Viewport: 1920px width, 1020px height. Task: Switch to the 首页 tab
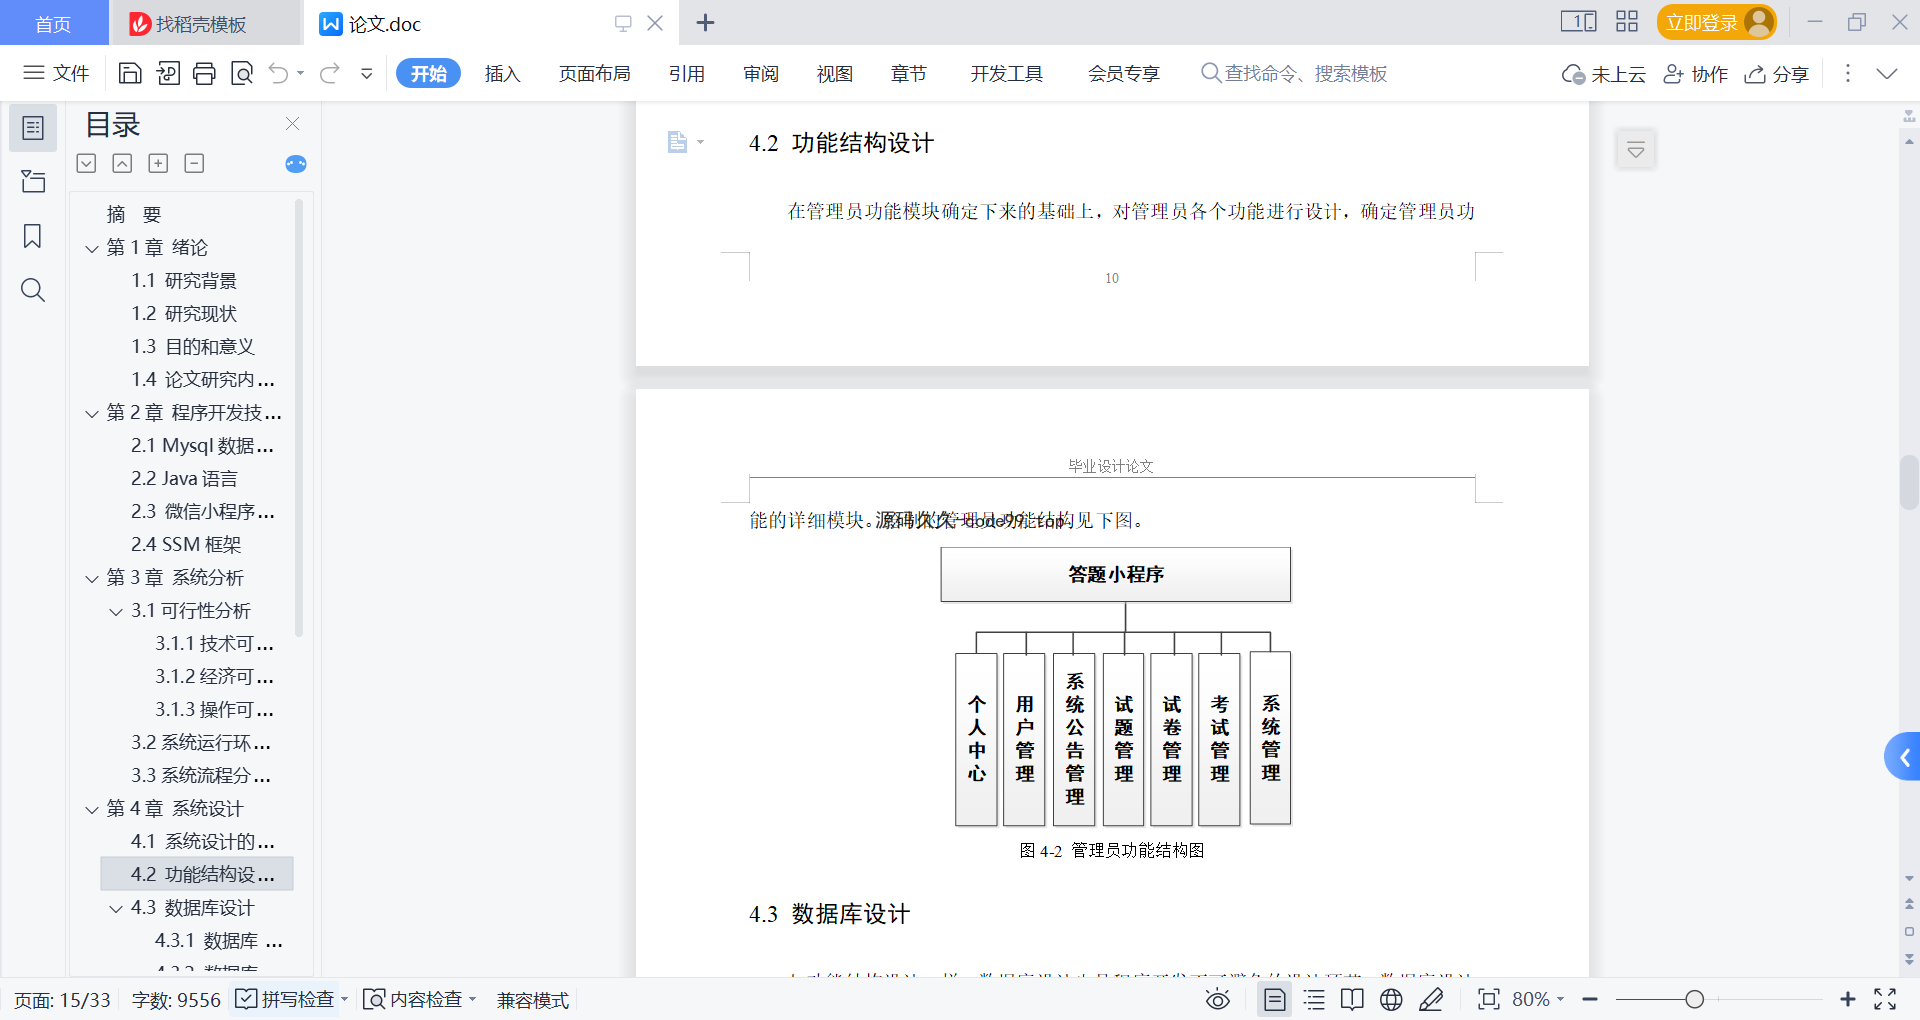(x=54, y=23)
